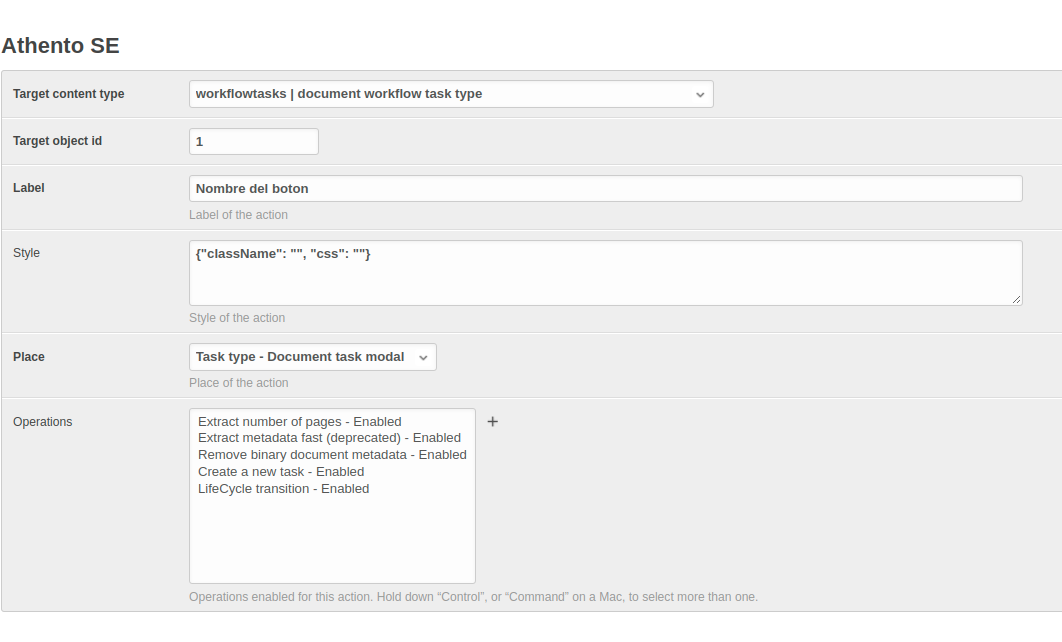
Task: Click the "Athento SE" heading
Action: point(61,46)
